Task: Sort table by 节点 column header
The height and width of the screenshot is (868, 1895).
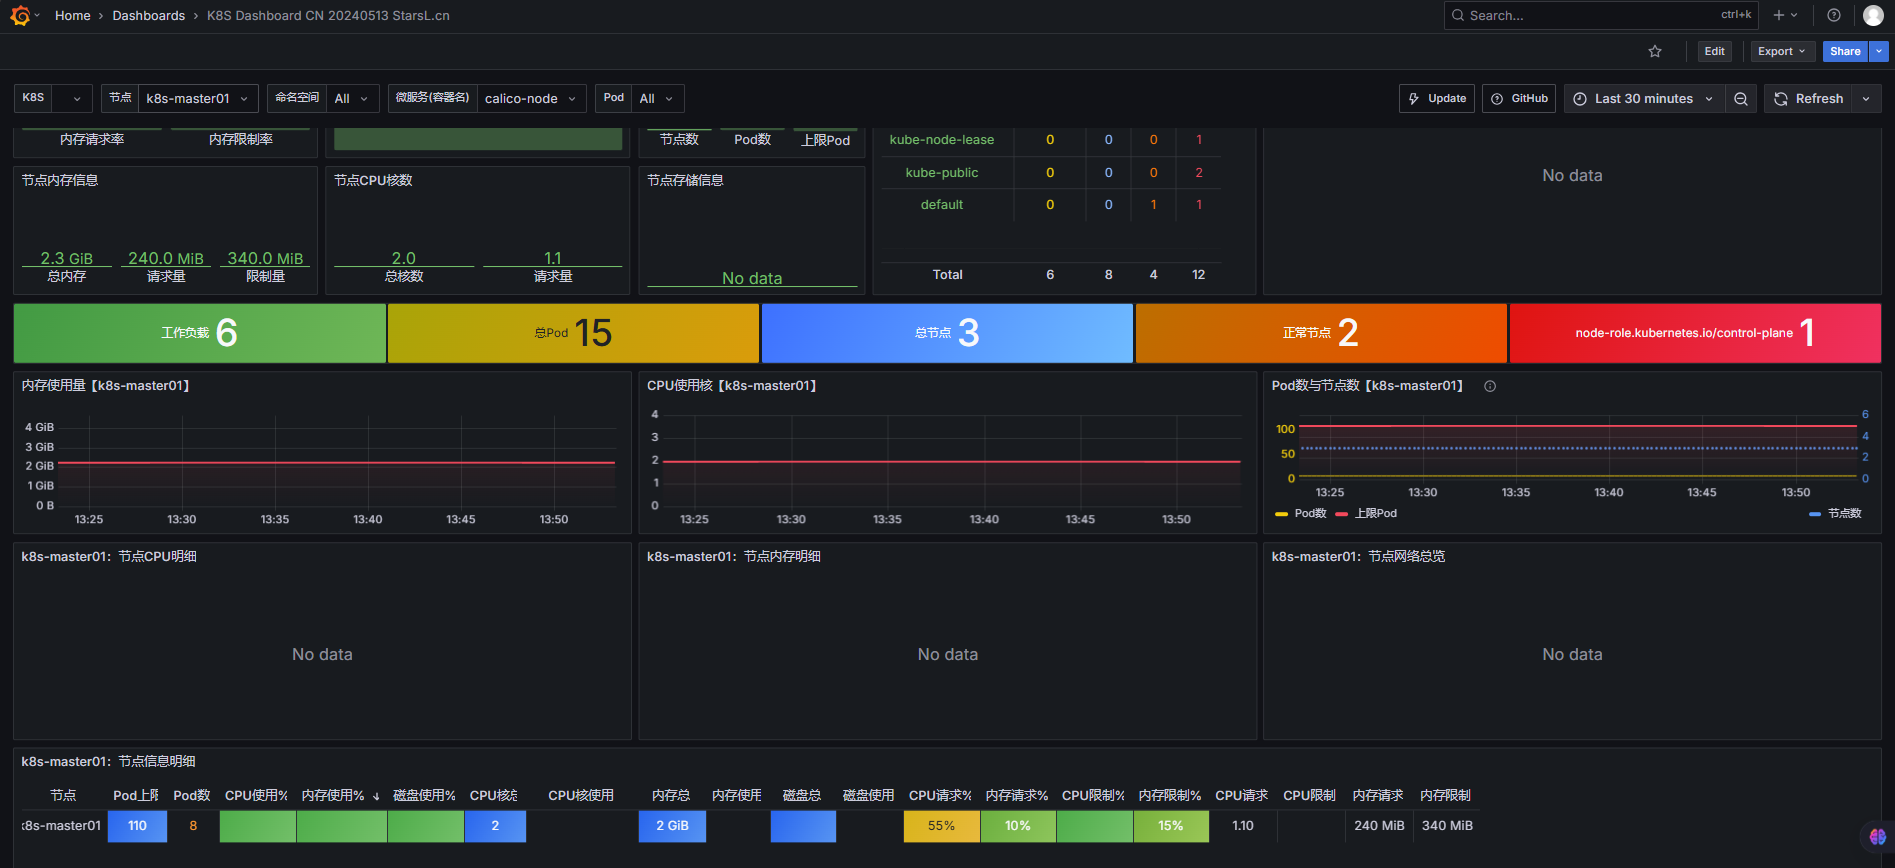Action: (63, 795)
